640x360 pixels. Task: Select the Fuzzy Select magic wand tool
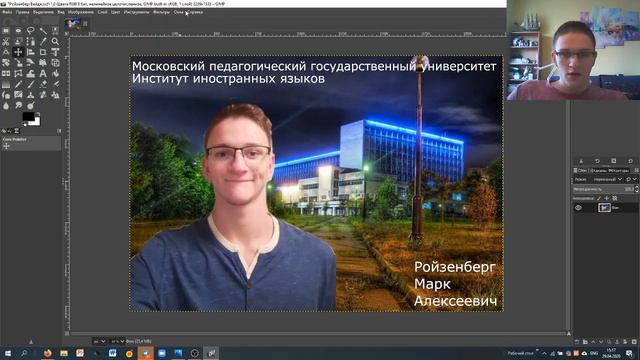pos(43,31)
